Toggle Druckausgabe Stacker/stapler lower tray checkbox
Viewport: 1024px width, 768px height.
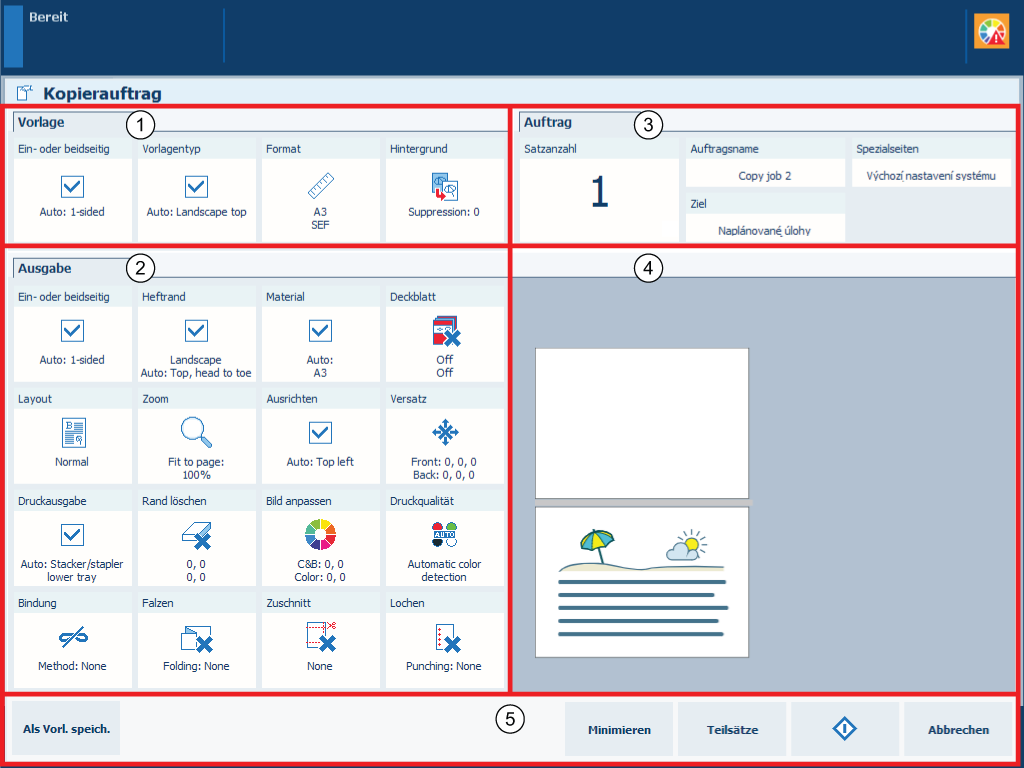72,535
